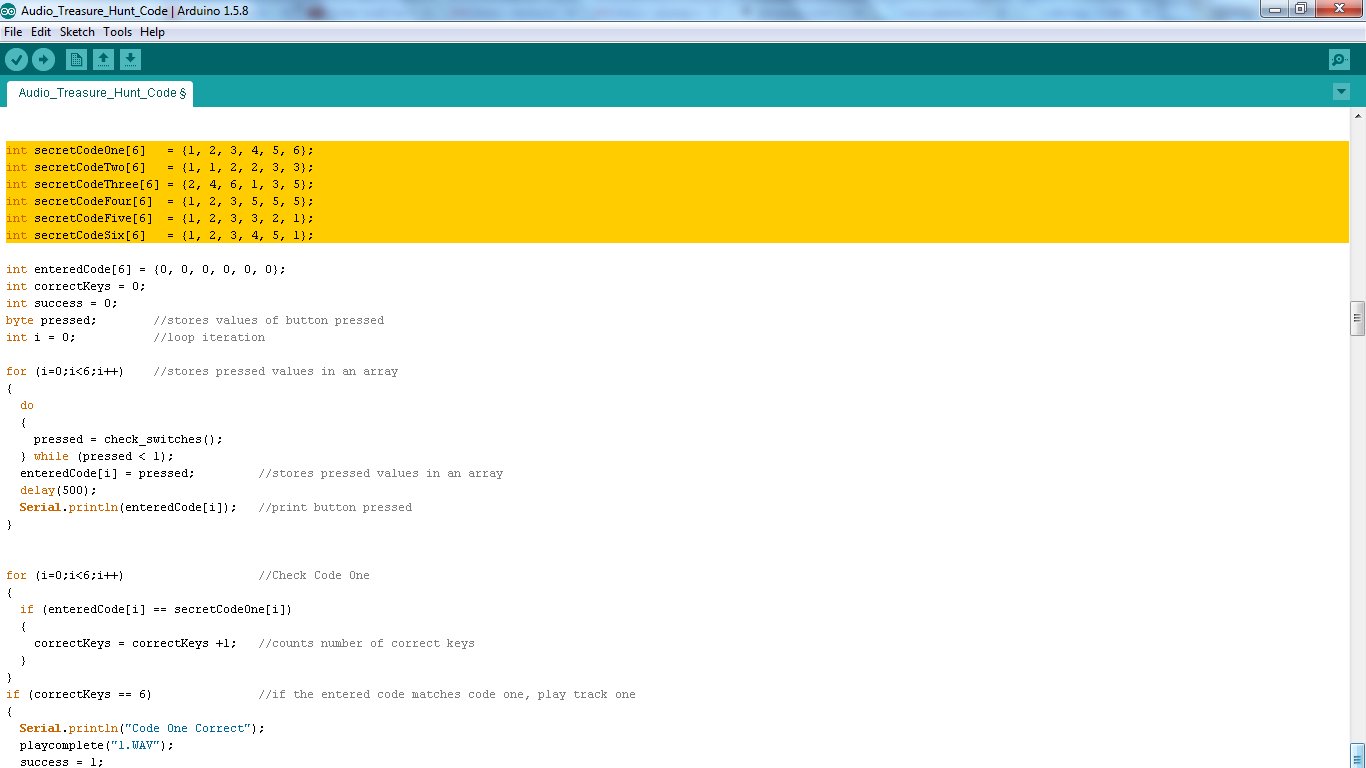Minimize the Arduino window
This screenshot has width=1366, height=768.
[1274, 9]
